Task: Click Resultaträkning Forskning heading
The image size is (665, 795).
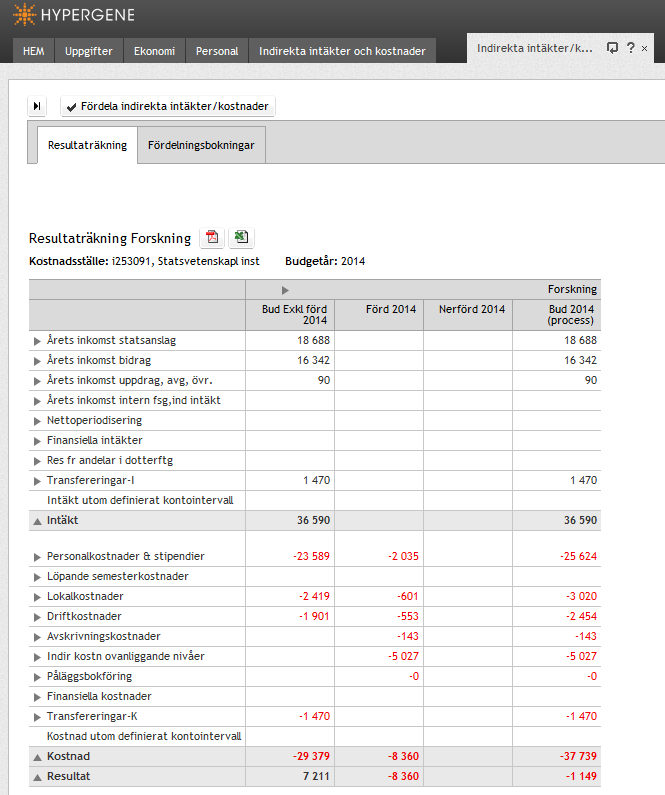Action: [110, 238]
